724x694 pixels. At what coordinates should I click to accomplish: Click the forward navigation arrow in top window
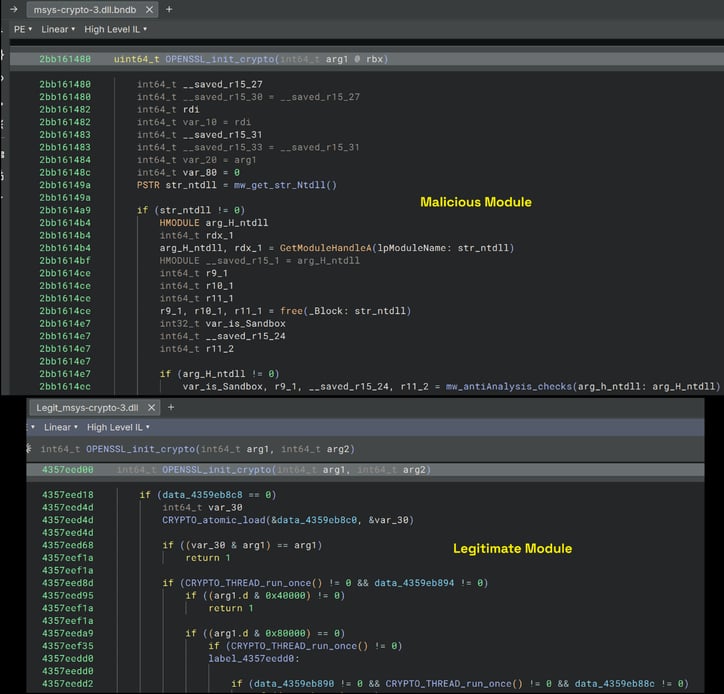pyautogui.click(x=14, y=9)
